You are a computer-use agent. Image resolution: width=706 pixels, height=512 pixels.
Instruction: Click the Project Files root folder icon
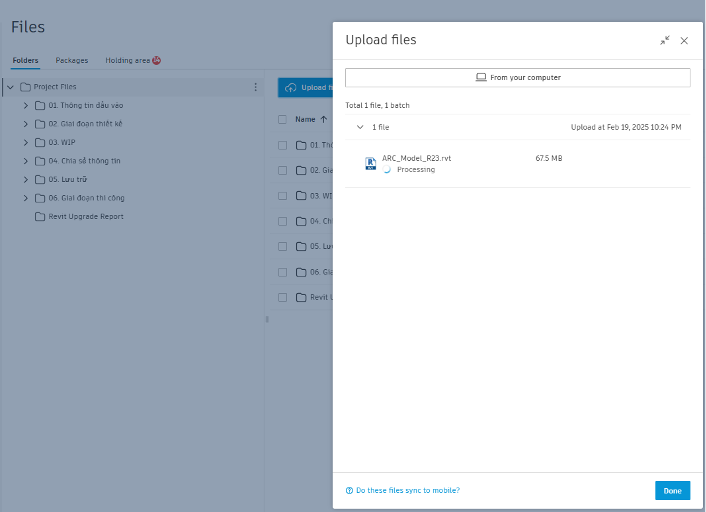[25, 87]
